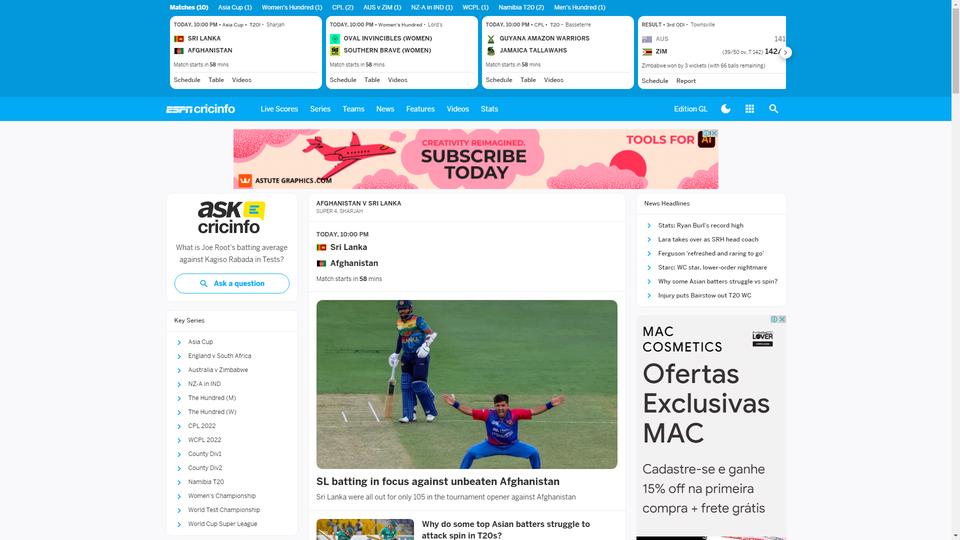Open WCPL 2022 series link
960x540 pixels.
point(204,440)
